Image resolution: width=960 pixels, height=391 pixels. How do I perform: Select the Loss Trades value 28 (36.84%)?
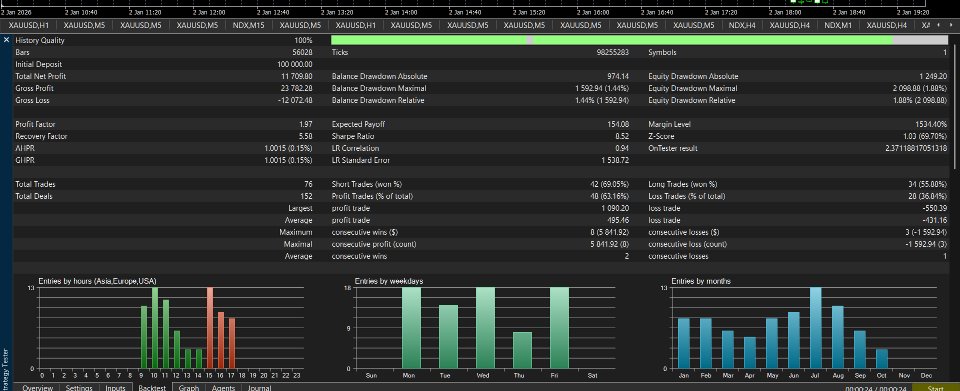coord(928,196)
